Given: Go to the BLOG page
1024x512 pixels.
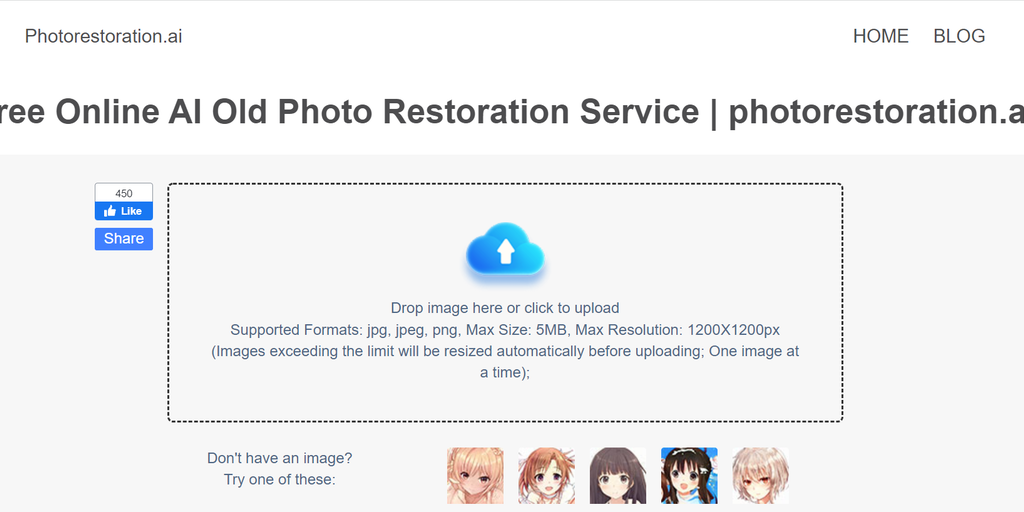Looking at the screenshot, I should pyautogui.click(x=959, y=36).
